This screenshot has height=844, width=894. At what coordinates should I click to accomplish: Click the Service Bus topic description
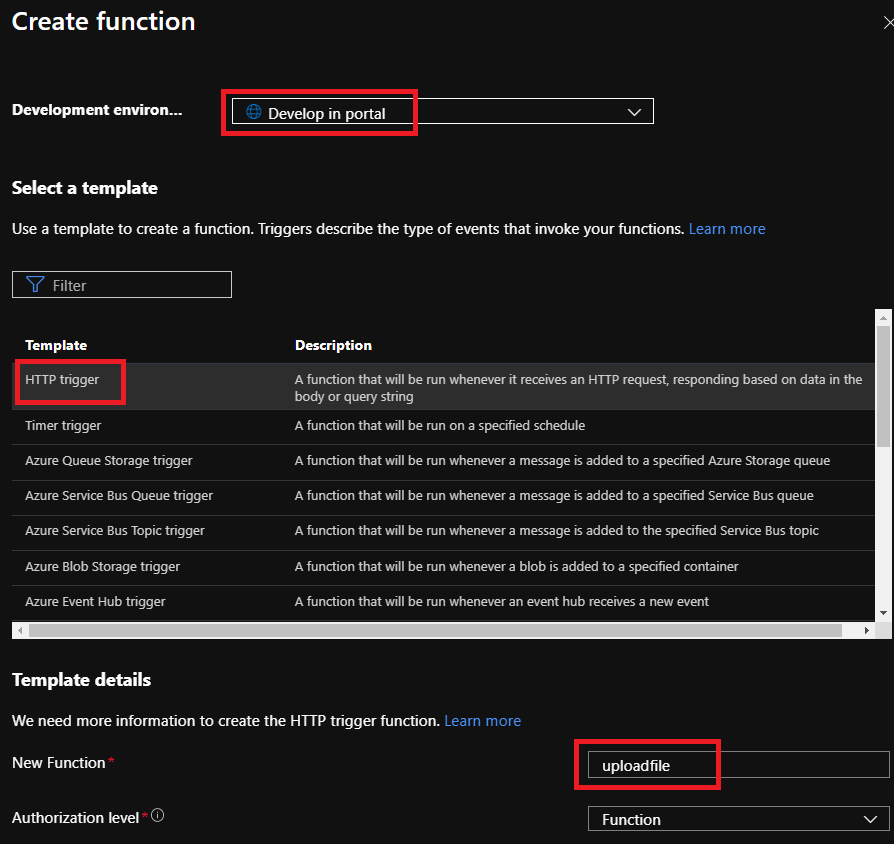[556, 531]
